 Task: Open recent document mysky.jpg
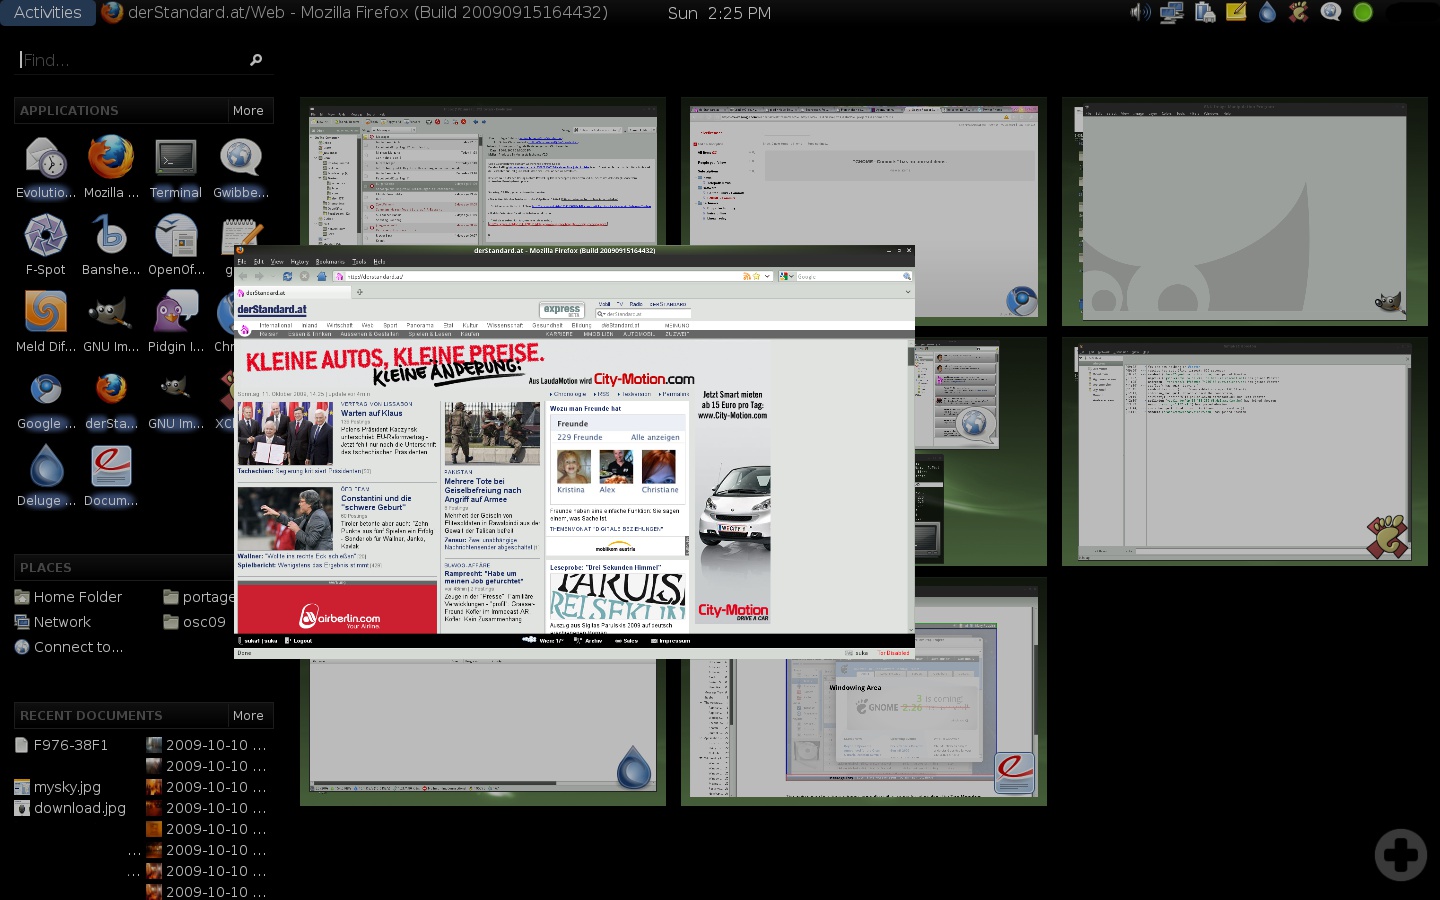tap(58, 787)
